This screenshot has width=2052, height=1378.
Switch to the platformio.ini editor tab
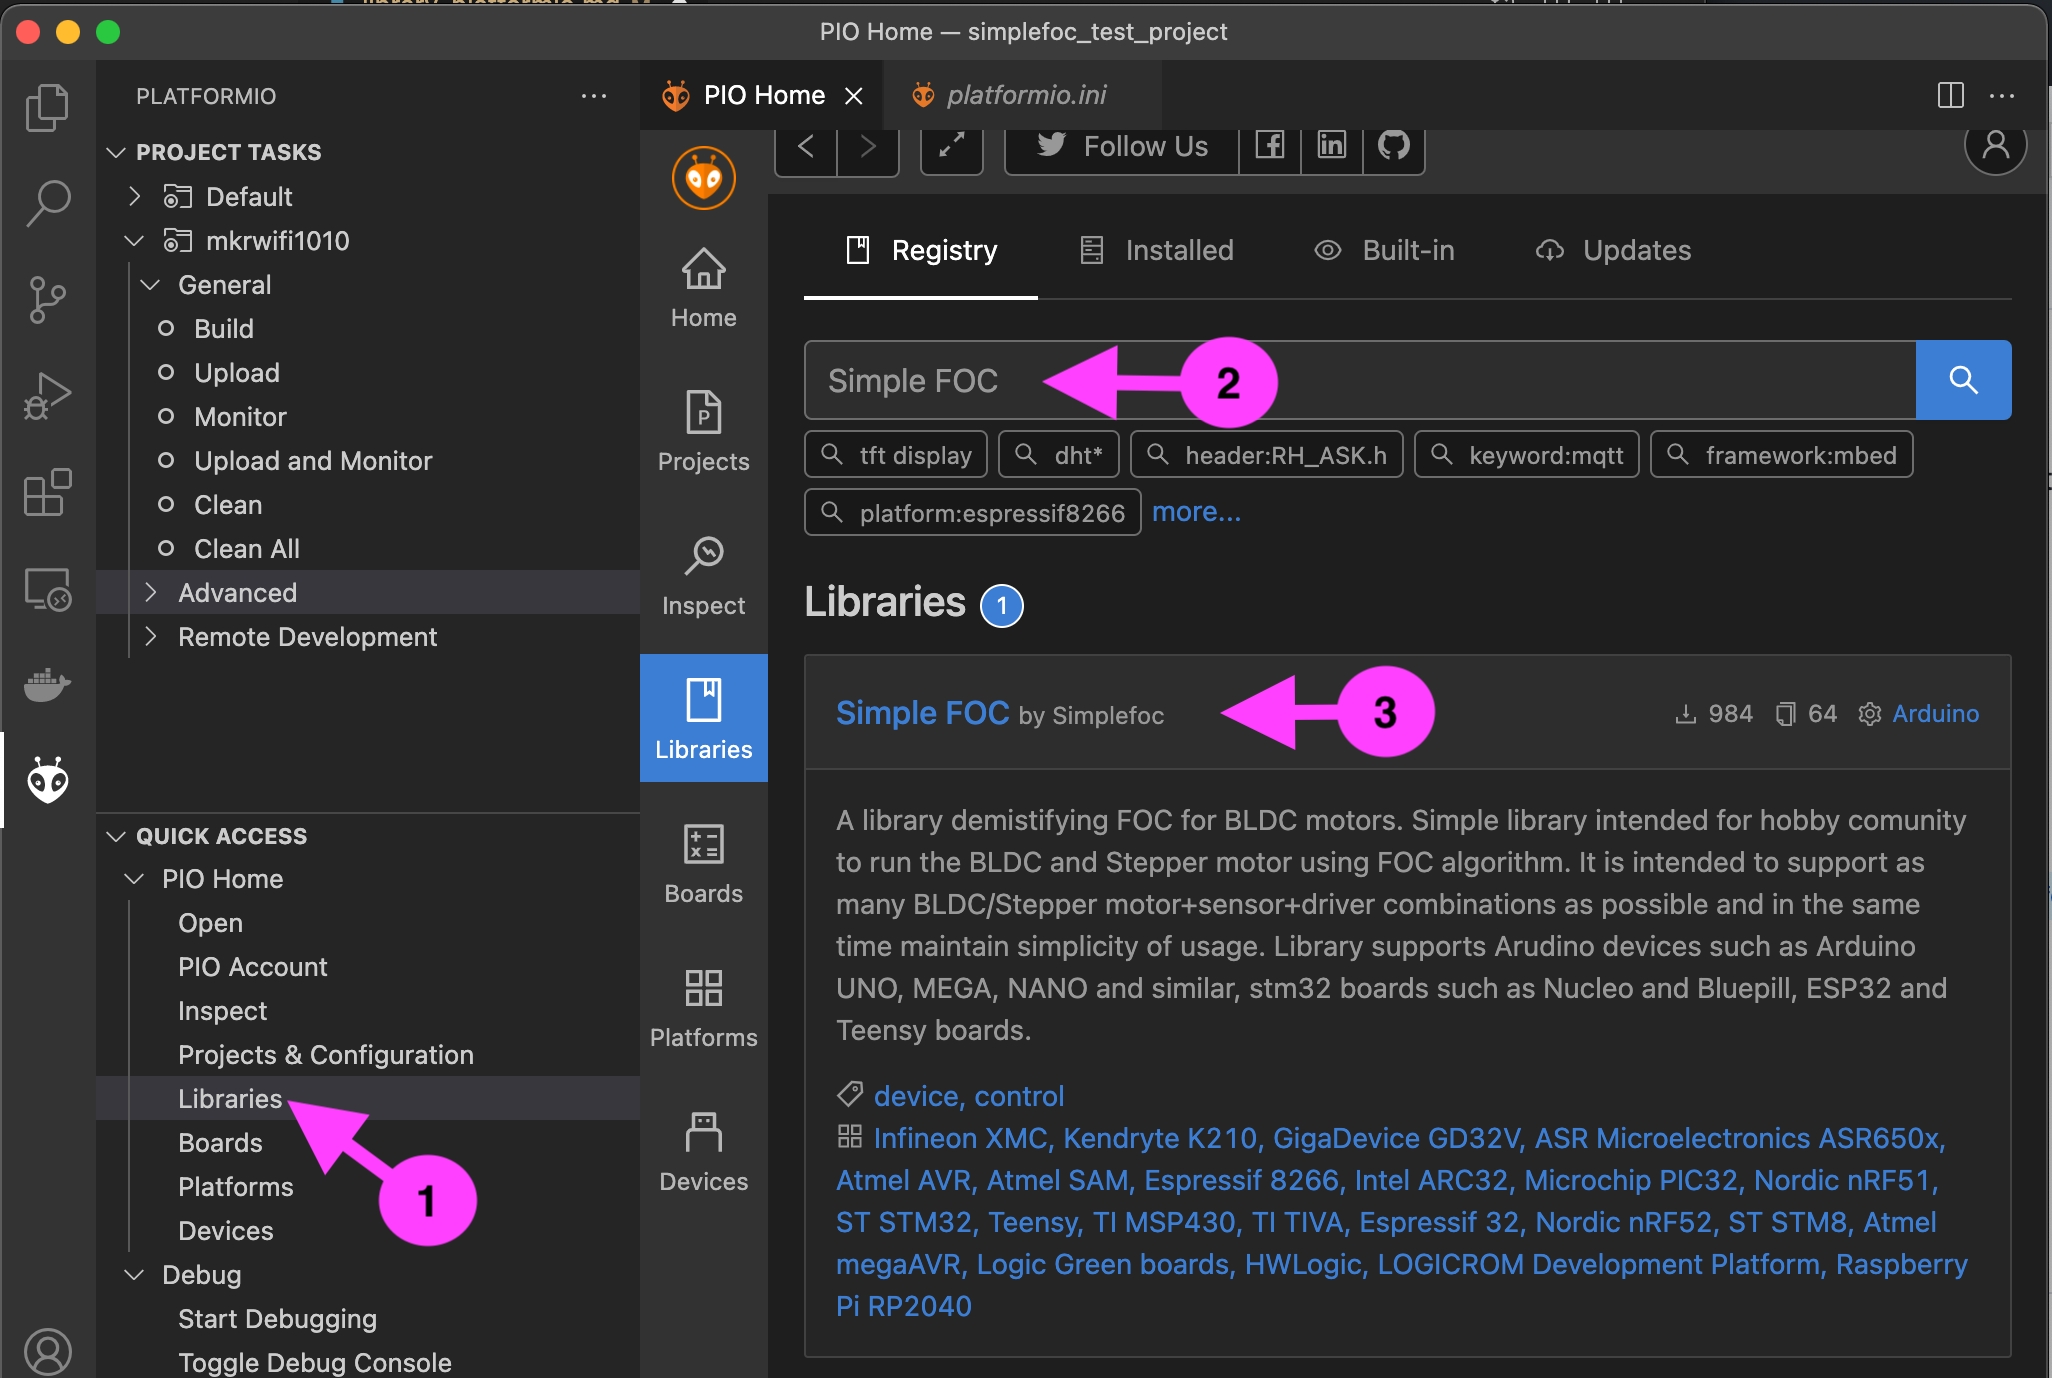(1025, 95)
